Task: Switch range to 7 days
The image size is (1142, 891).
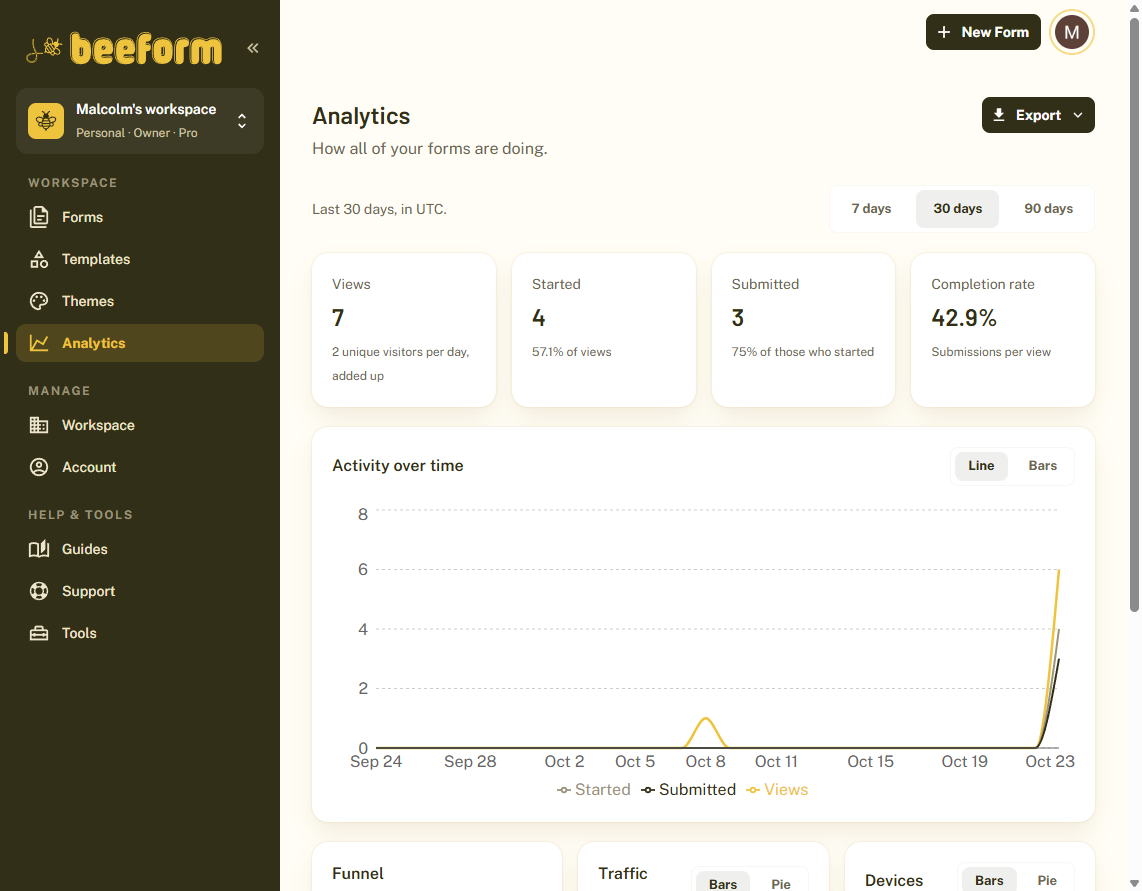Action: point(871,208)
